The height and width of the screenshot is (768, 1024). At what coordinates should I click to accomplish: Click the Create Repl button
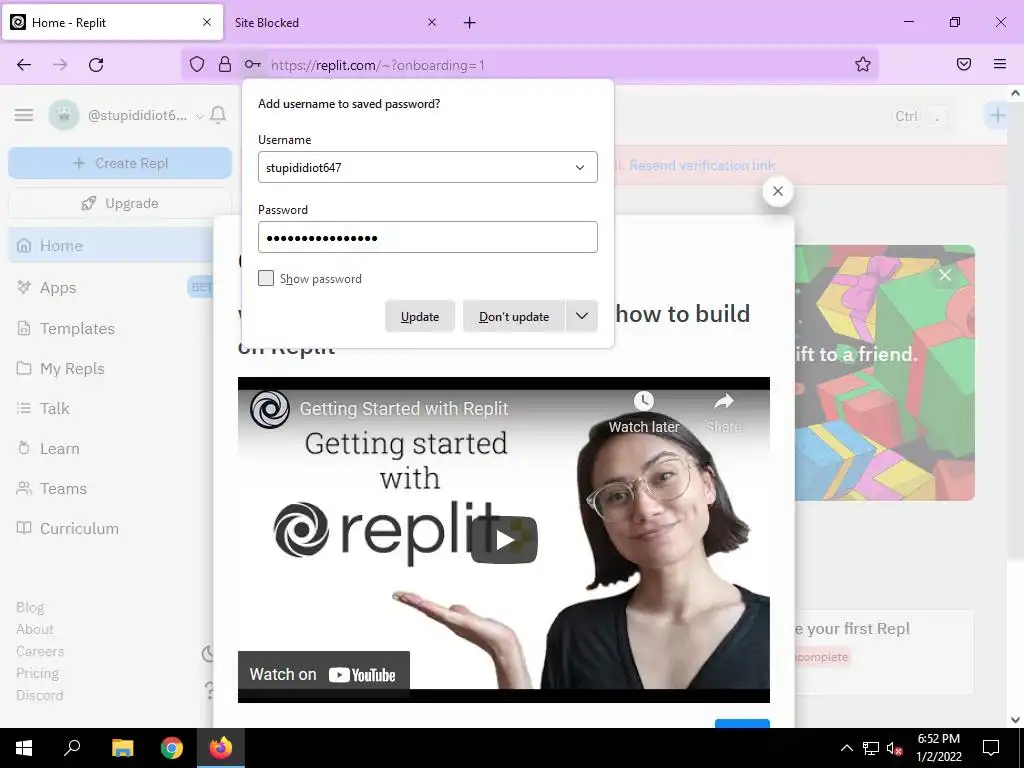[x=120, y=163]
